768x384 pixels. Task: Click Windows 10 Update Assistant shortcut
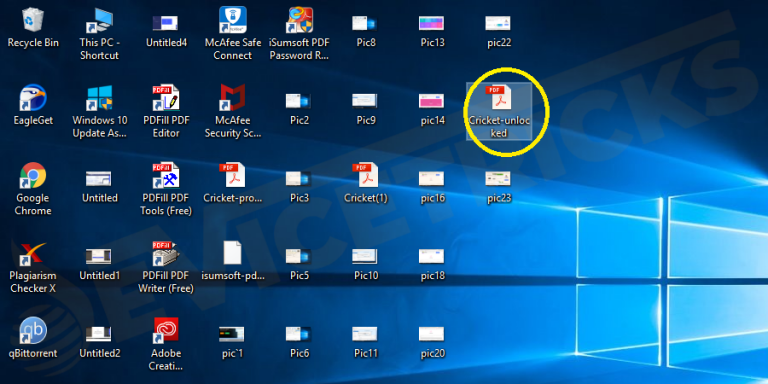[100, 97]
